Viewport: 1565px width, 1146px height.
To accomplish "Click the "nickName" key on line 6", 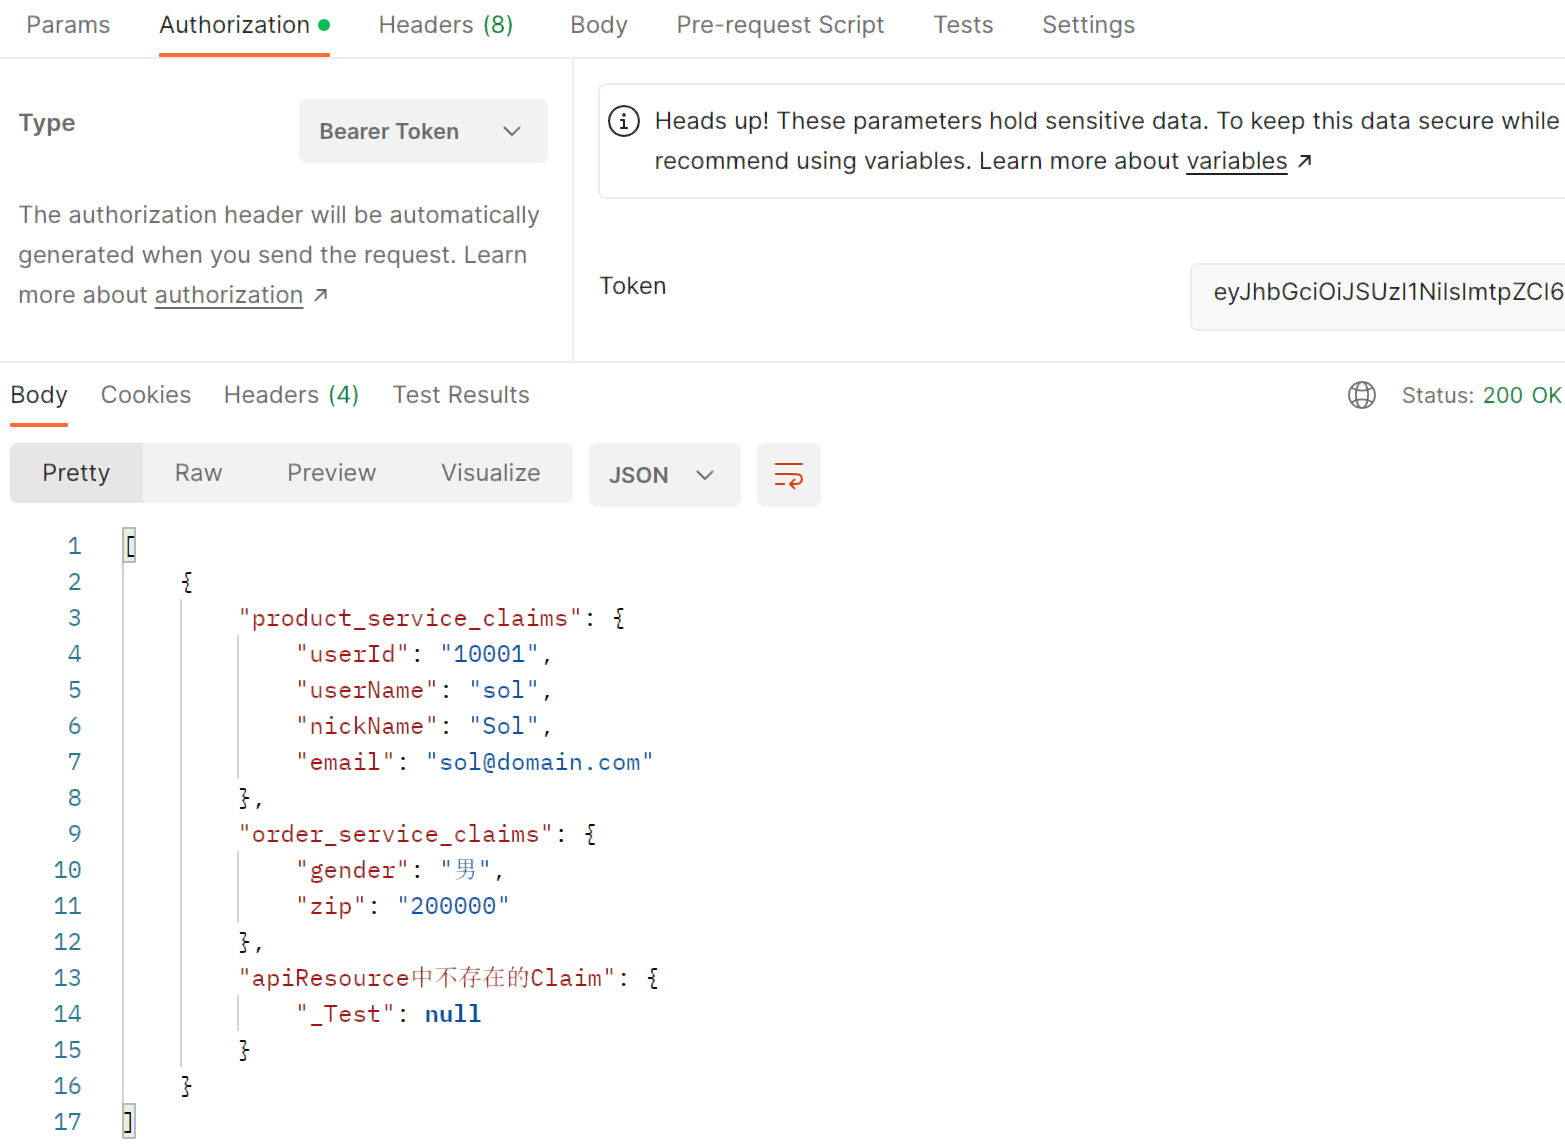I will click(367, 726).
